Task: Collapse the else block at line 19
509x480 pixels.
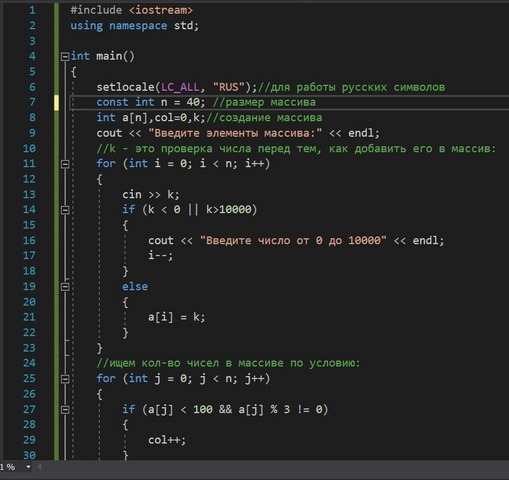Action: (x=65, y=287)
